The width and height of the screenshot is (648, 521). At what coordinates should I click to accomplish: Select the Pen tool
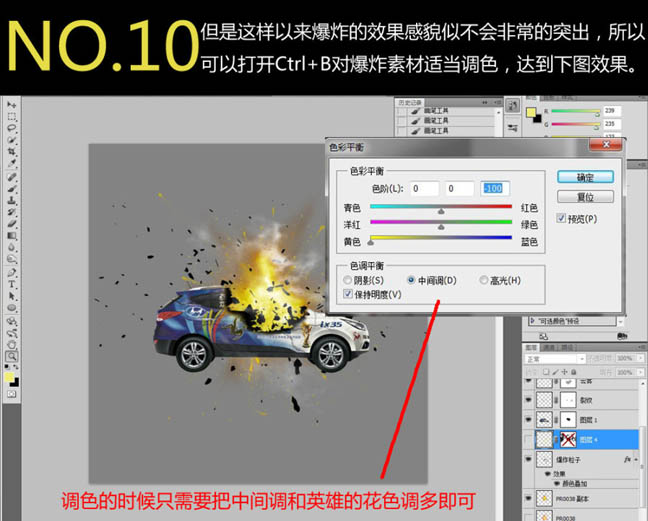click(12, 273)
